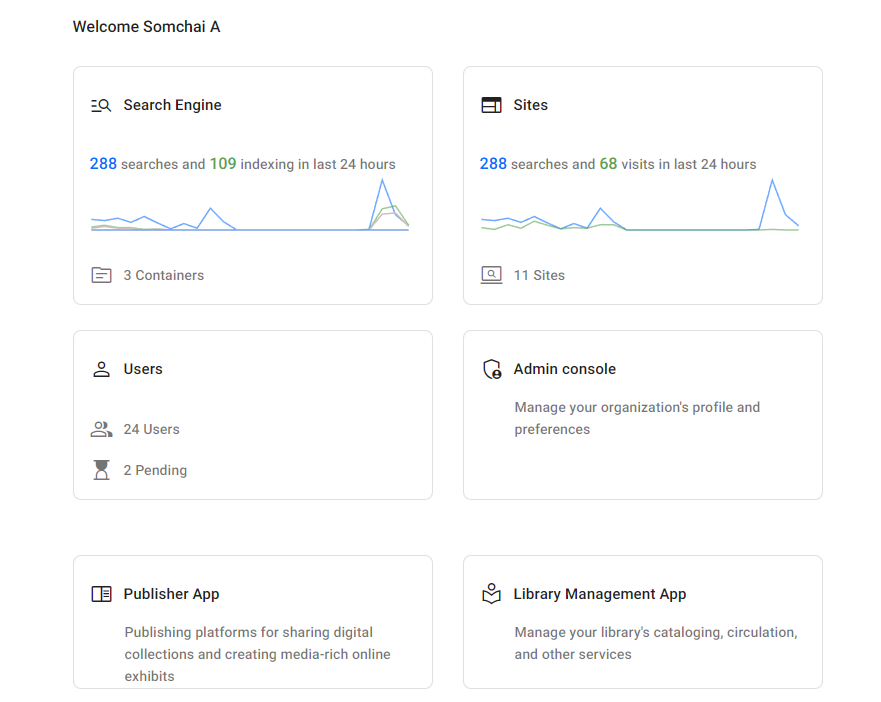Click the Search Engine activity chart

pyautogui.click(x=250, y=210)
